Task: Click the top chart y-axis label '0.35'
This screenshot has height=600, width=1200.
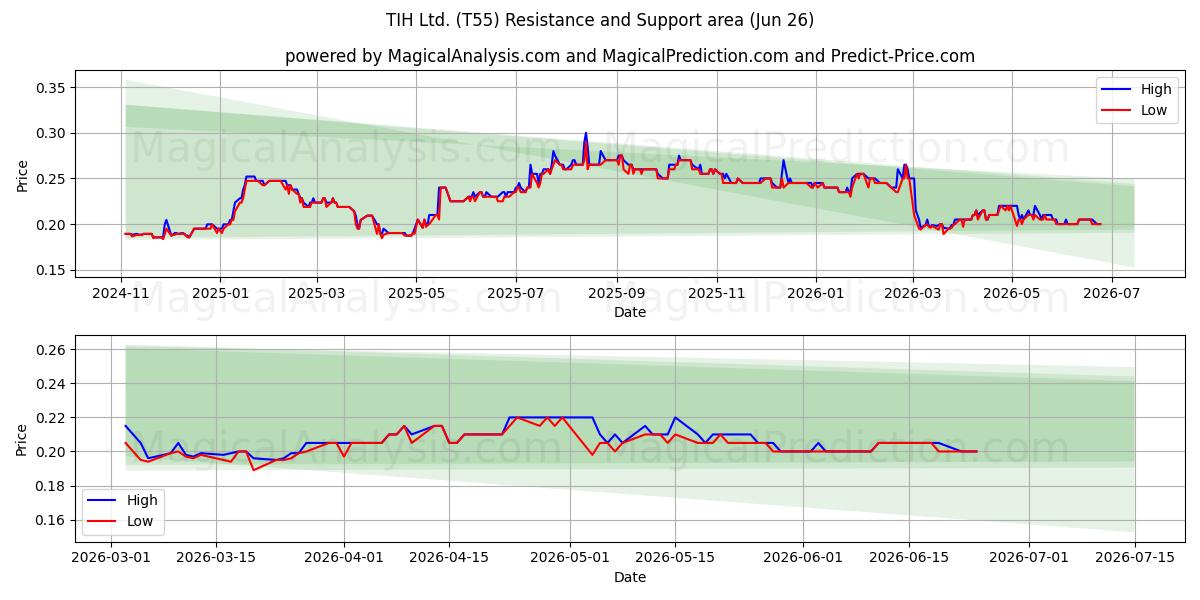Action: tap(50, 88)
